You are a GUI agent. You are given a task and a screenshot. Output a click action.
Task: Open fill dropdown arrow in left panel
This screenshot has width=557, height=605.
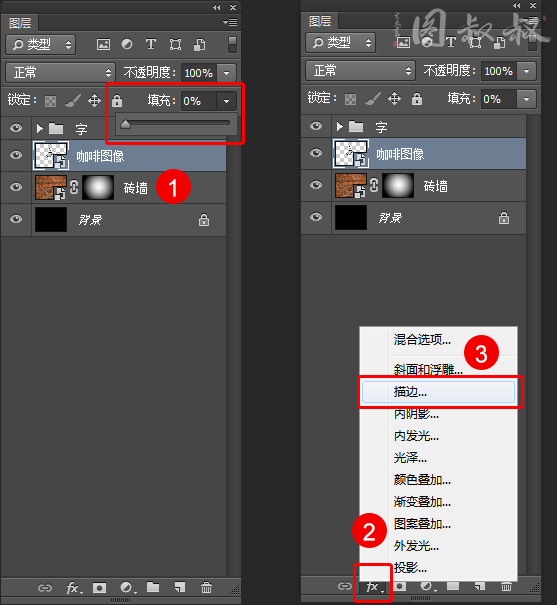[226, 101]
